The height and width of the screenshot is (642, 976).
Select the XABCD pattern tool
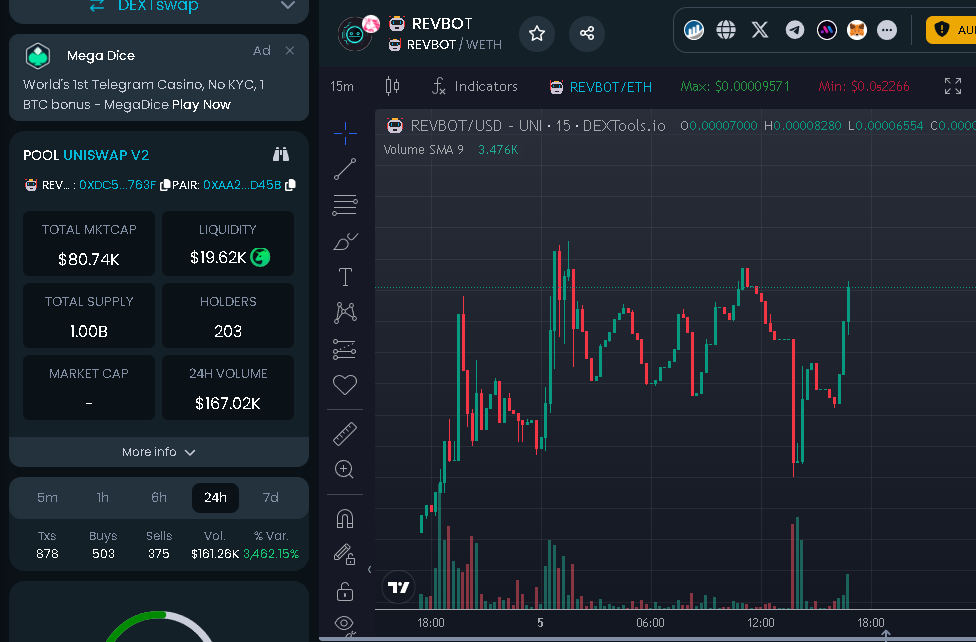(x=344, y=312)
